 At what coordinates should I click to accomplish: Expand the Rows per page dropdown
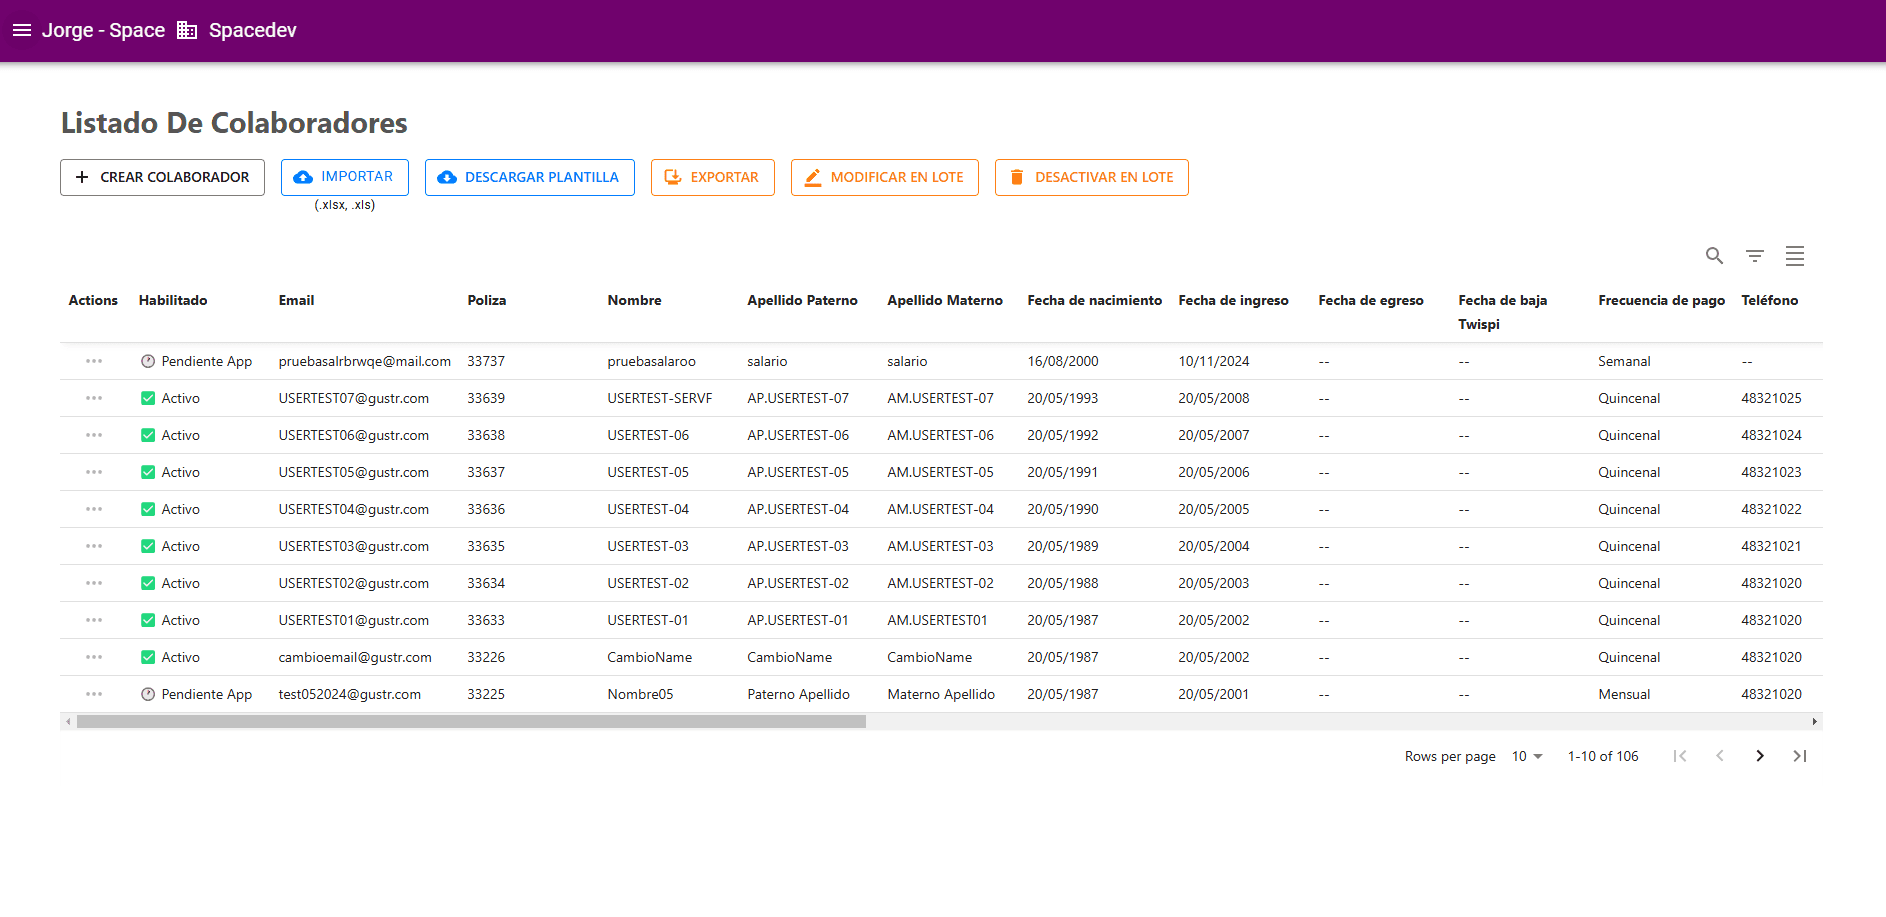[1527, 756]
